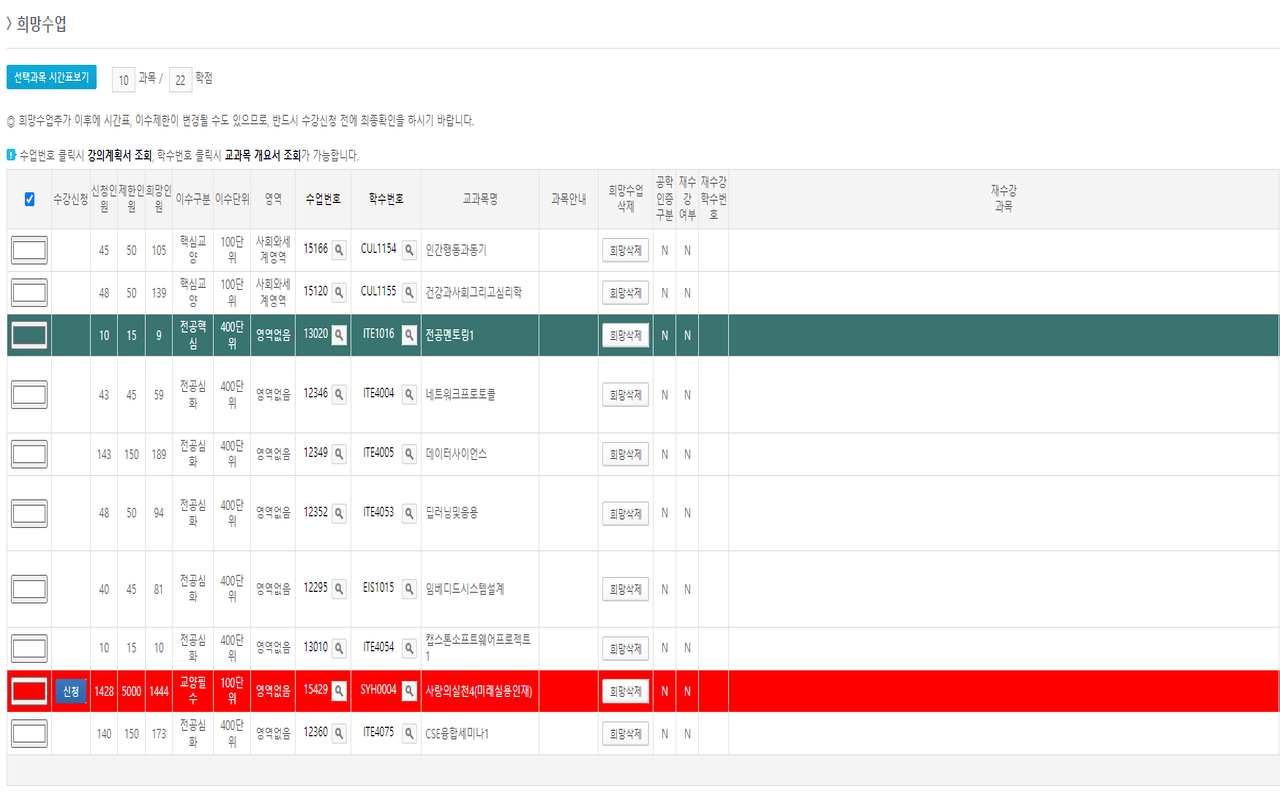Click course name 데이터사이언스
The height and width of the screenshot is (800, 1280).
click(456, 454)
